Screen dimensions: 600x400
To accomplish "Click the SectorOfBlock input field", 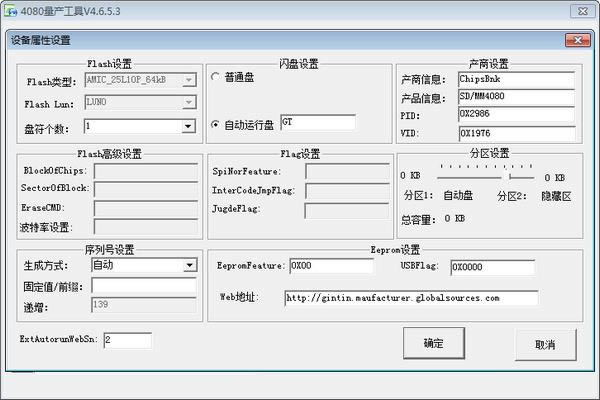I will 146,189.
